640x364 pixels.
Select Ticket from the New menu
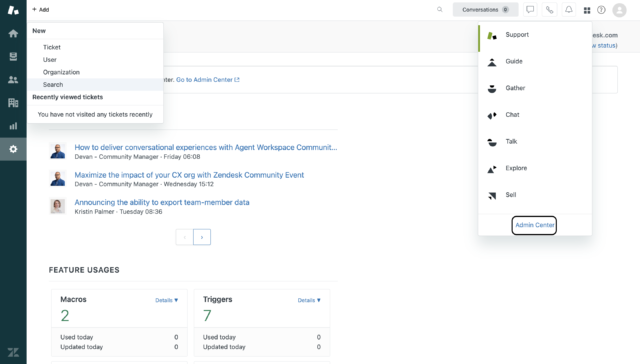coord(51,47)
